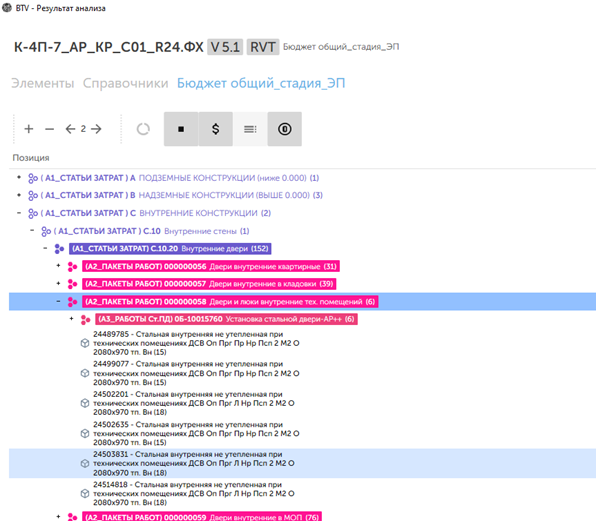The height and width of the screenshot is (521, 596).
Task: Click group icon of НАДЗЕМНЫЕ КОНСТРУКЦИИ row
Action: tap(33, 196)
